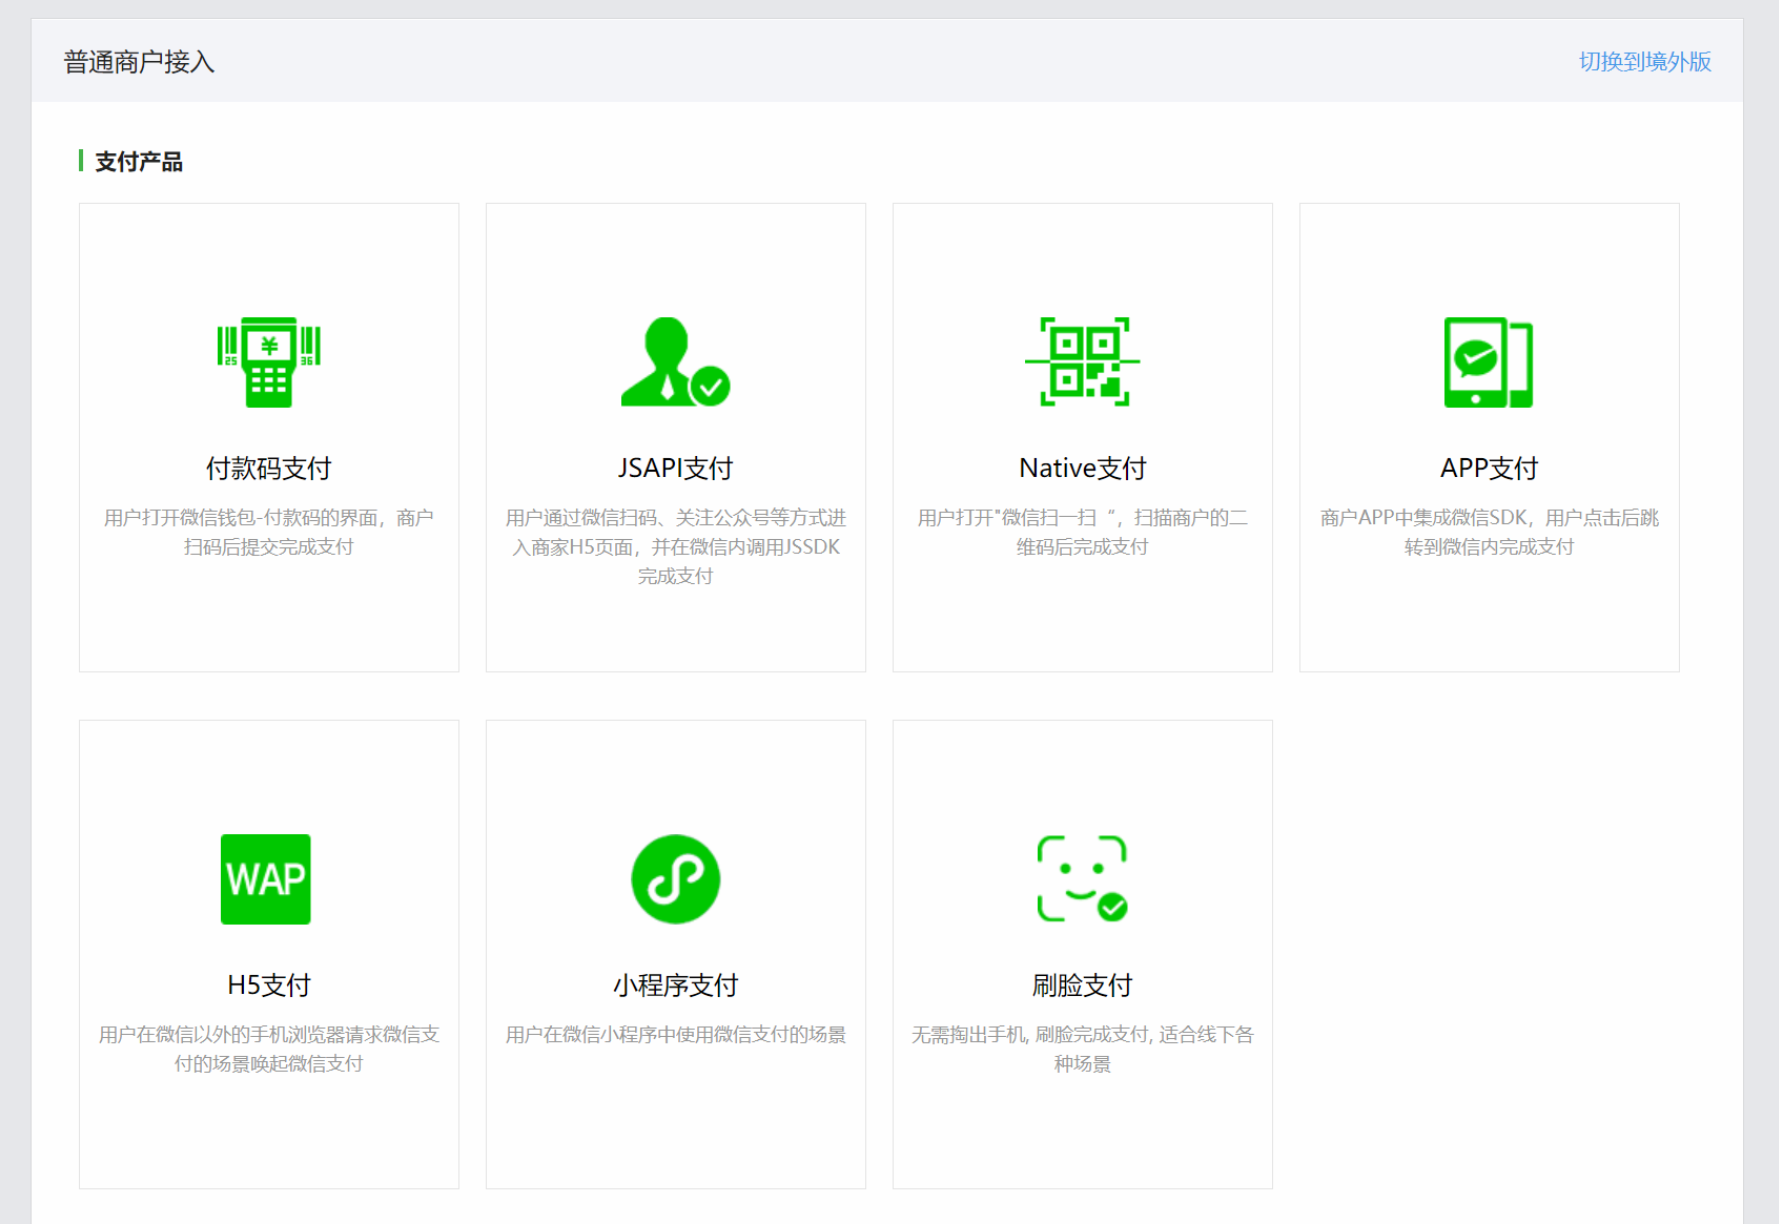1779x1224 pixels.
Task: Click the 小程序支付 mini program icon
Action: pyautogui.click(x=675, y=879)
